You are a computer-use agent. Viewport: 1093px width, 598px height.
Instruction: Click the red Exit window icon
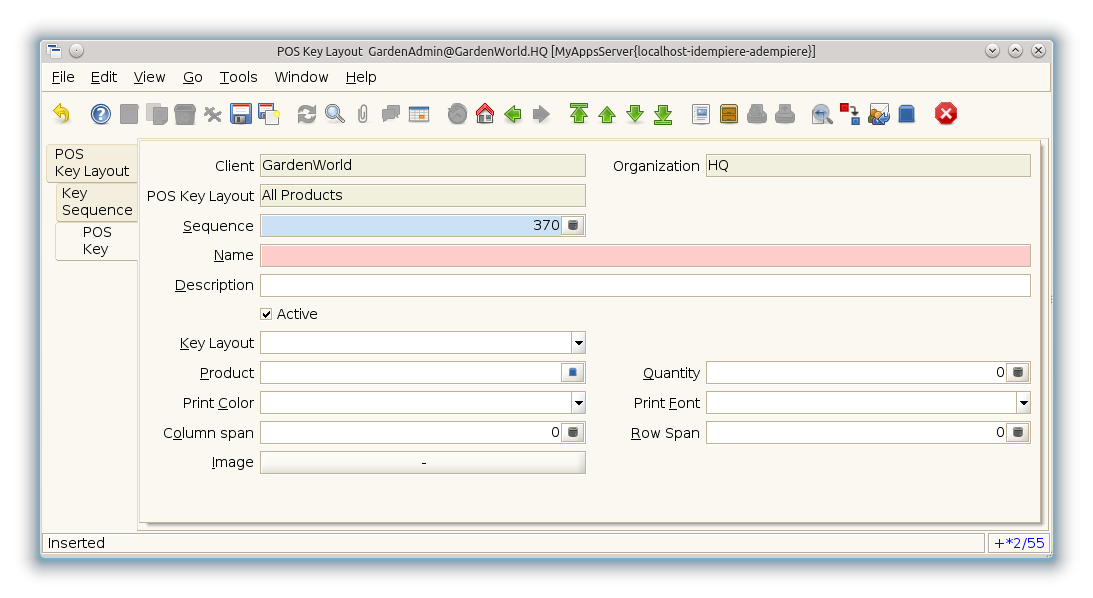tap(946, 114)
